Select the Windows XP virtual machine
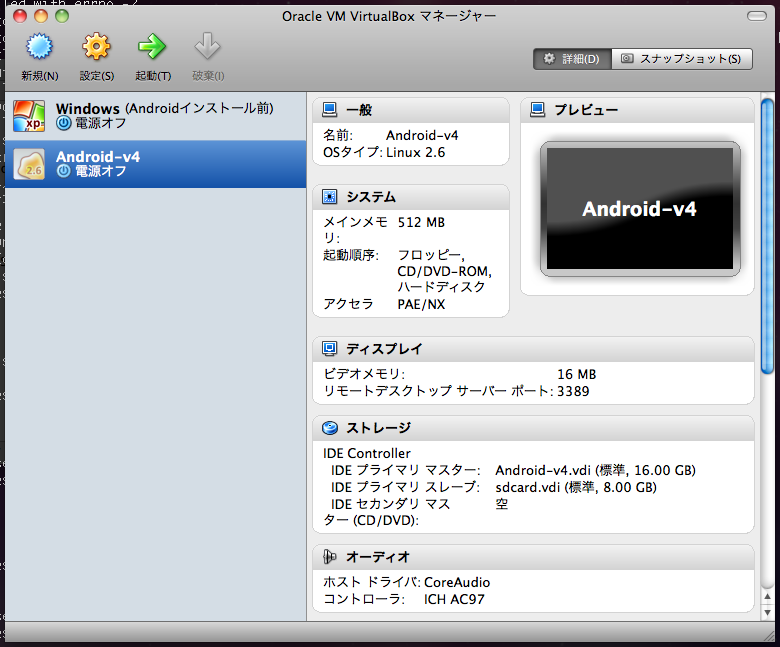780x647 pixels. tap(156, 116)
